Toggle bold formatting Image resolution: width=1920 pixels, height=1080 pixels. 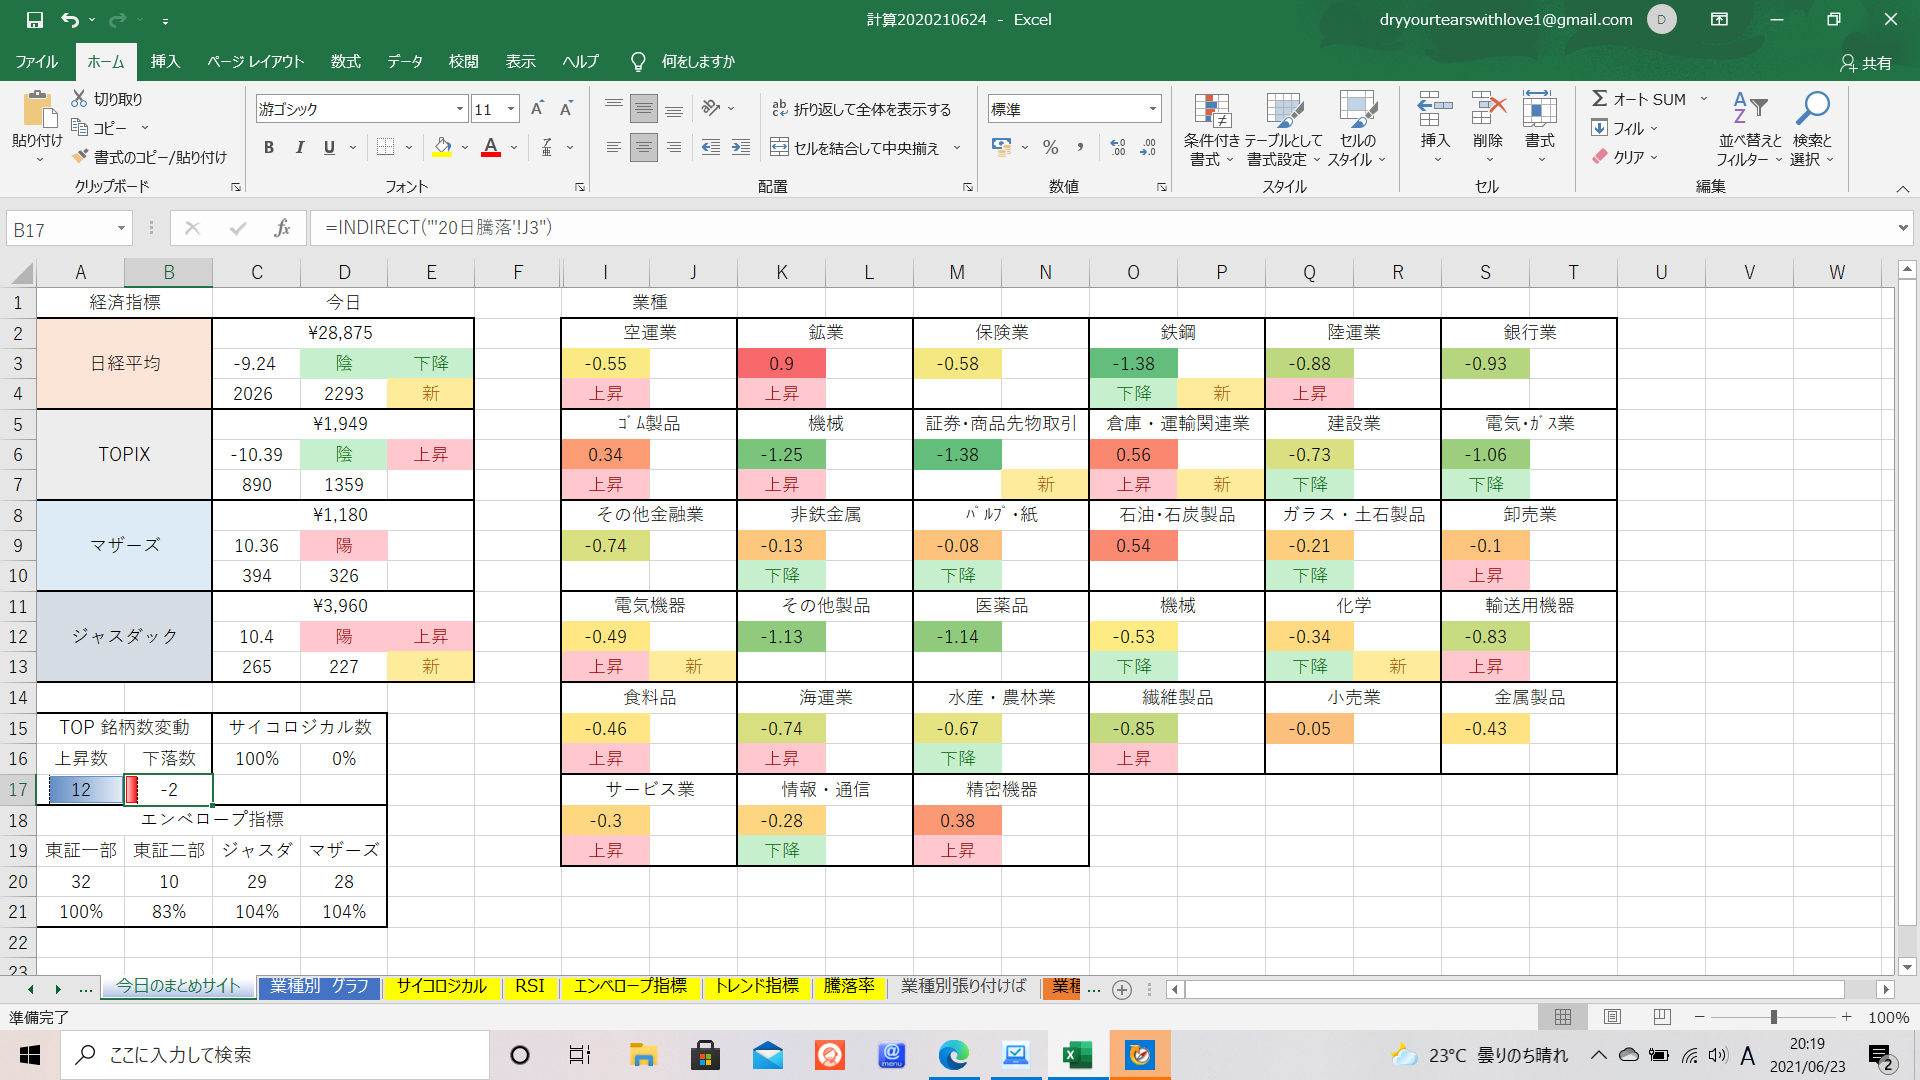[268, 148]
